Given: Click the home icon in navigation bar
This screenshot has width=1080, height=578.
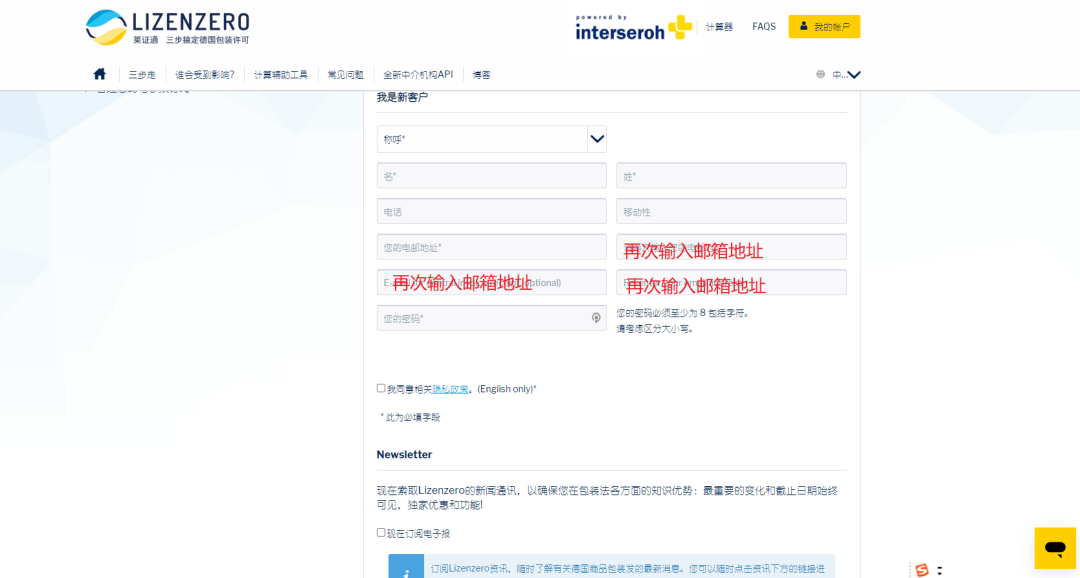Looking at the screenshot, I should (x=99, y=74).
